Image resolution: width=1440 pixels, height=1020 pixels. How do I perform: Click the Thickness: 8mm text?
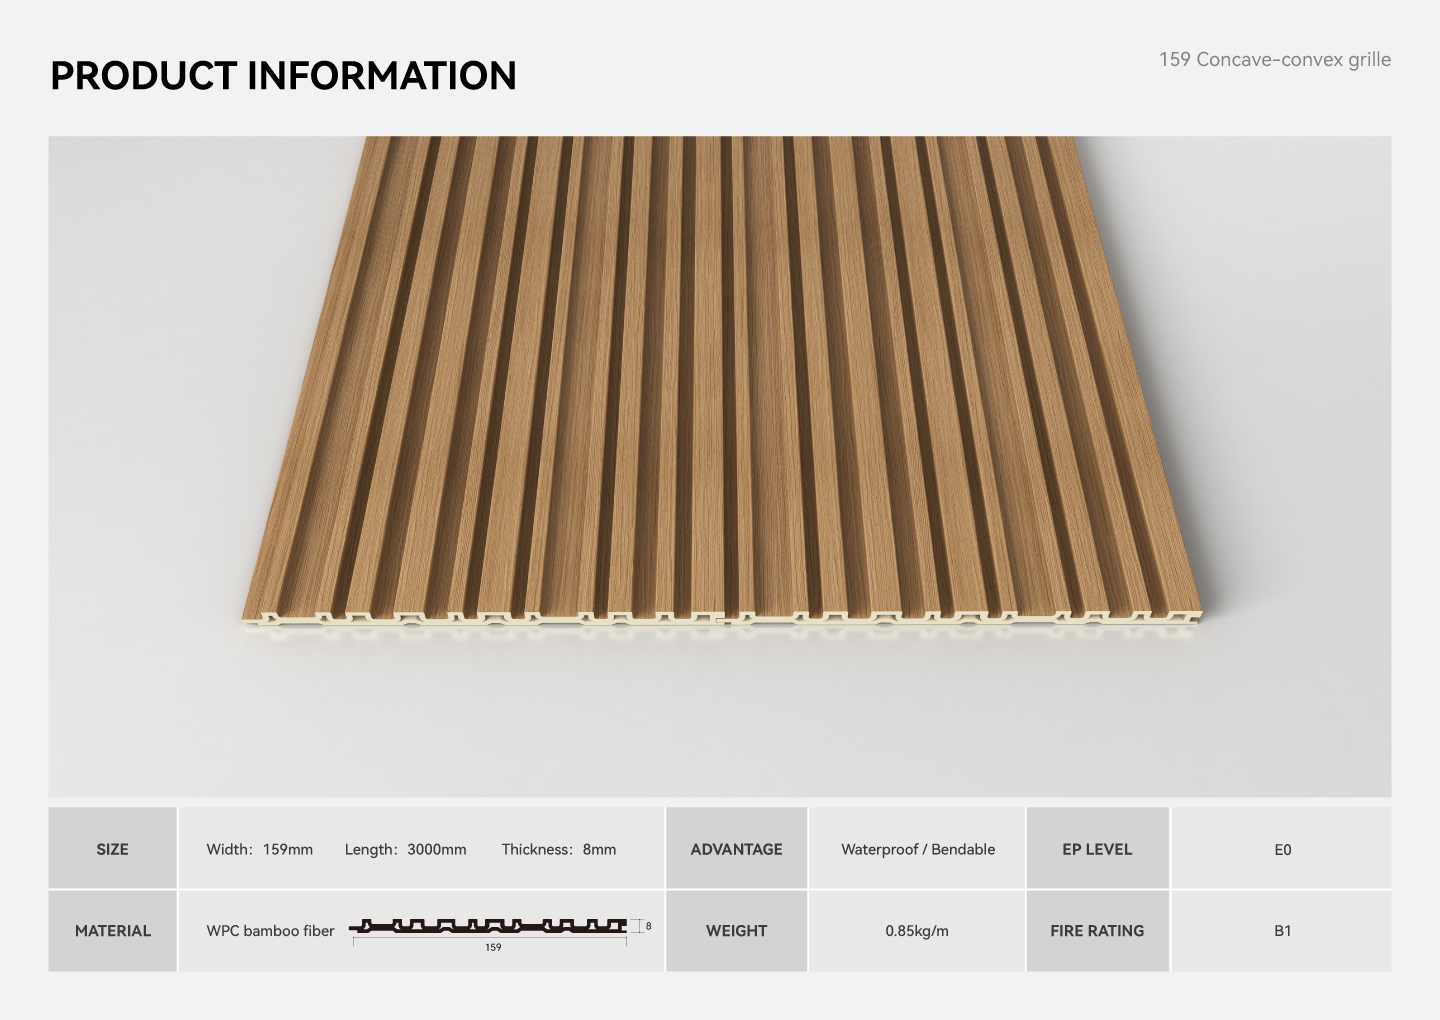(558, 849)
